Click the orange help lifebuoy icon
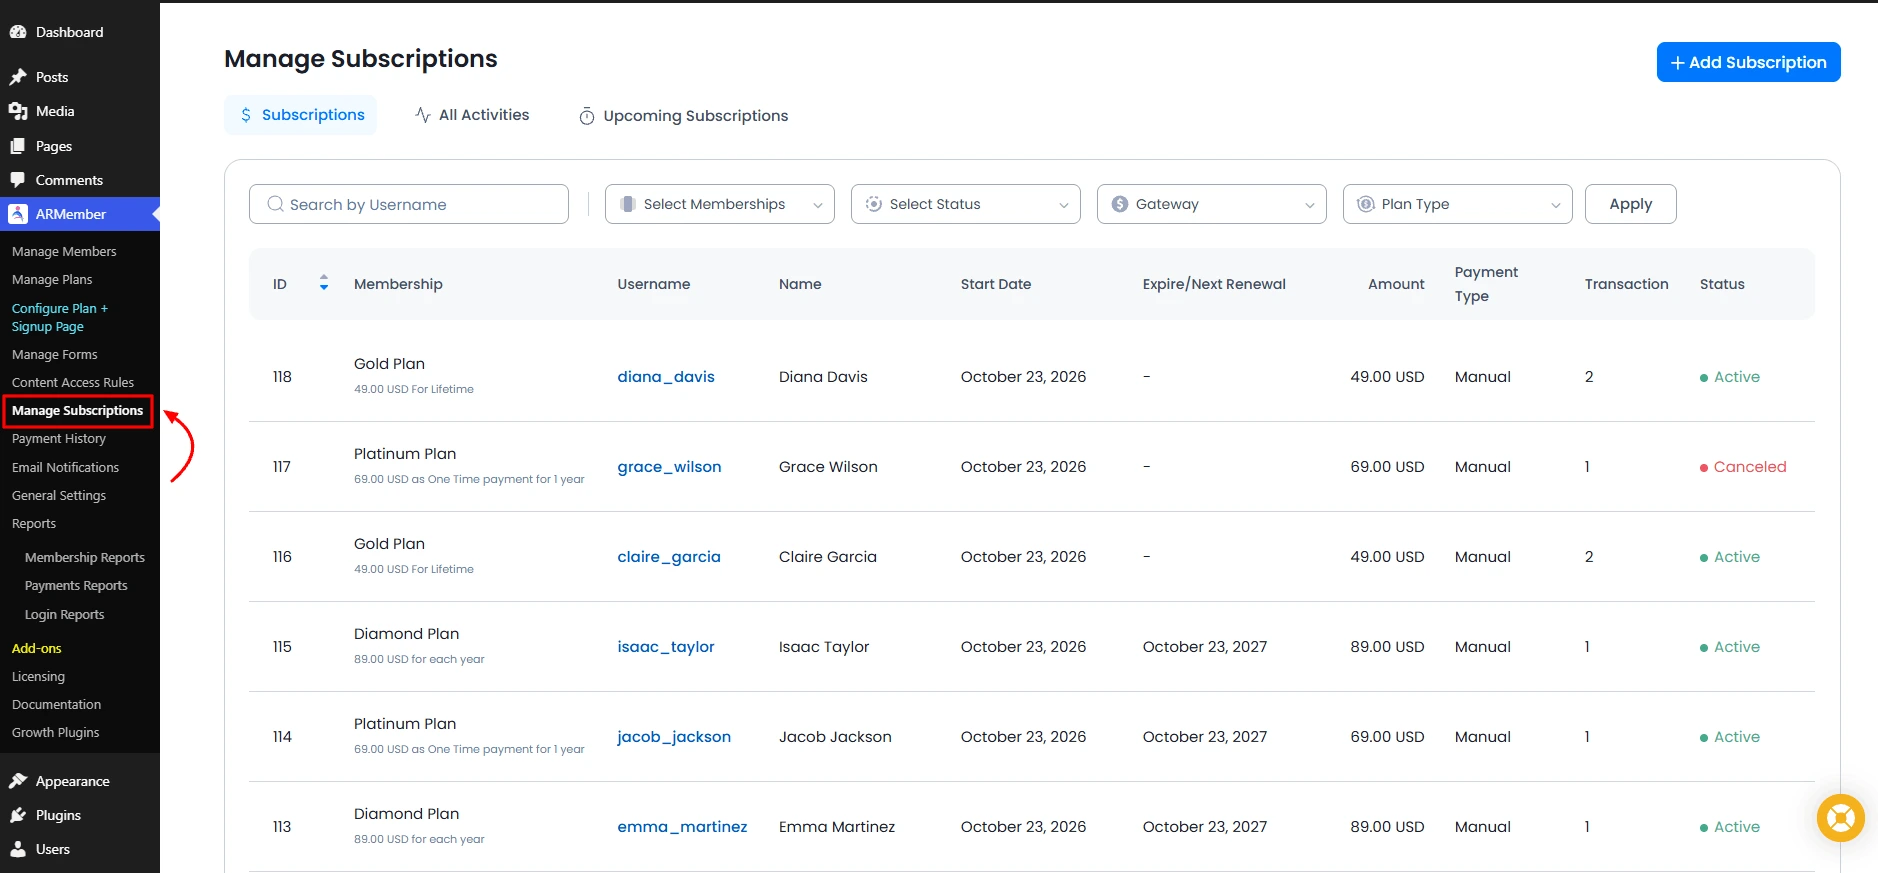The height and width of the screenshot is (873, 1878). [1840, 819]
